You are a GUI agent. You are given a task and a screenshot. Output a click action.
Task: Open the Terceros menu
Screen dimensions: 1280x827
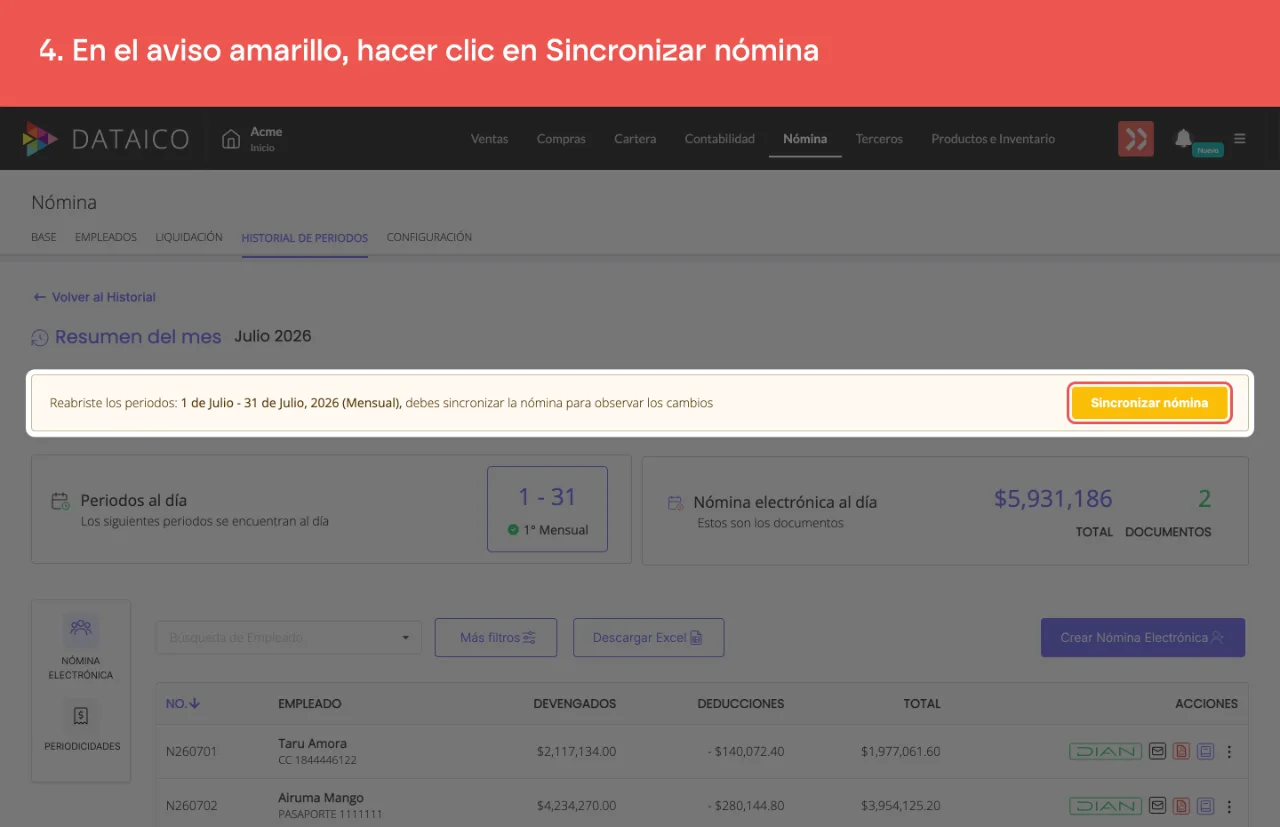(x=879, y=139)
